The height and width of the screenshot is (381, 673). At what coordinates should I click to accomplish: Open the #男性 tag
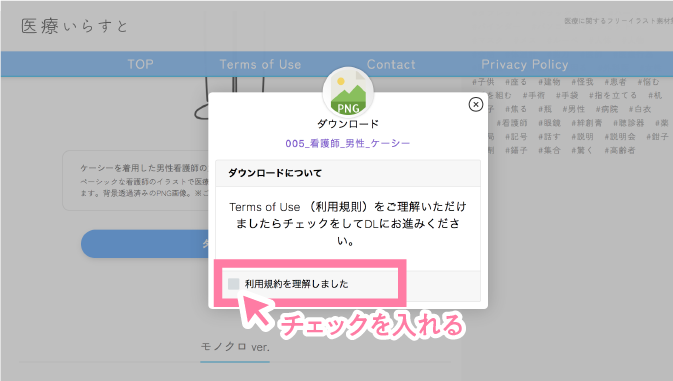click(x=573, y=109)
